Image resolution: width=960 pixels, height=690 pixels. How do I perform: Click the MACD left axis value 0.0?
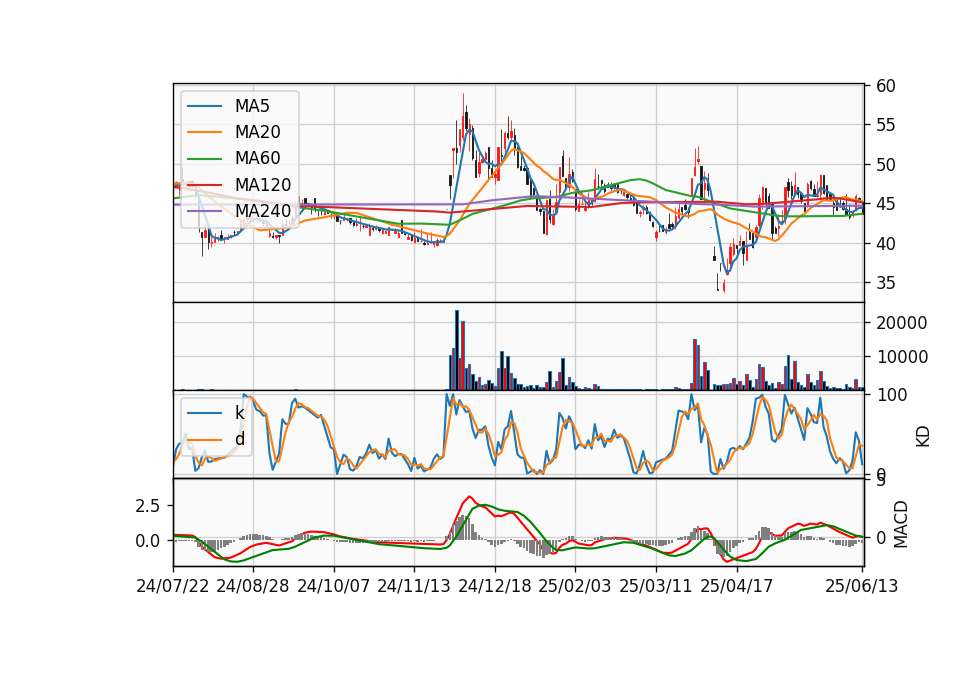point(148,541)
